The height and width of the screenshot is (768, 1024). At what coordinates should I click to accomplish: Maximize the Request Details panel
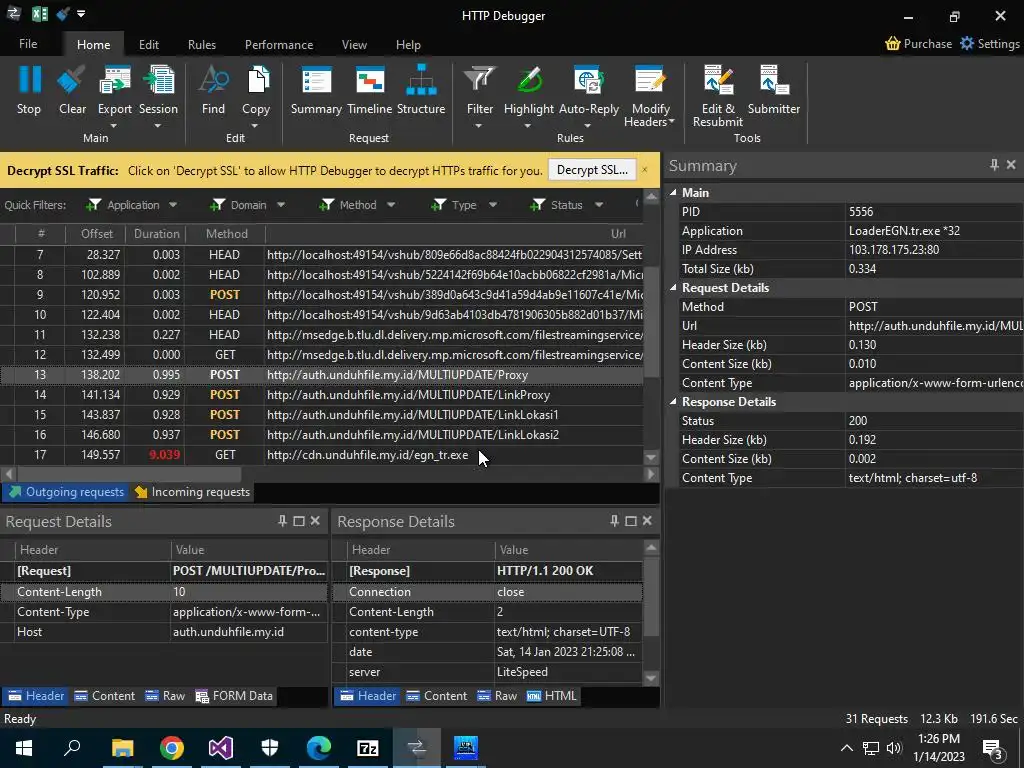(x=299, y=520)
